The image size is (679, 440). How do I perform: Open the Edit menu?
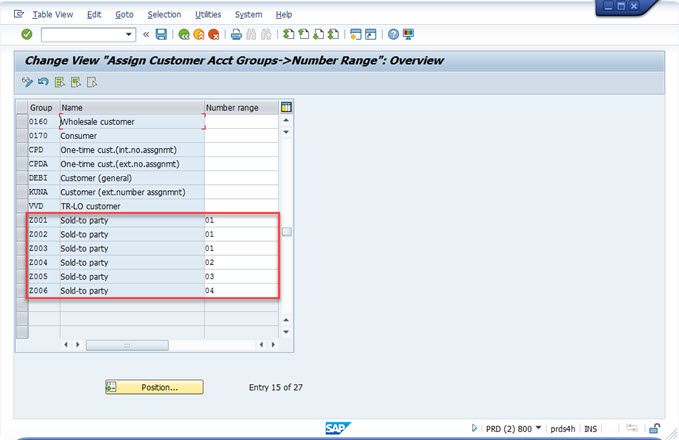pyautogui.click(x=94, y=15)
